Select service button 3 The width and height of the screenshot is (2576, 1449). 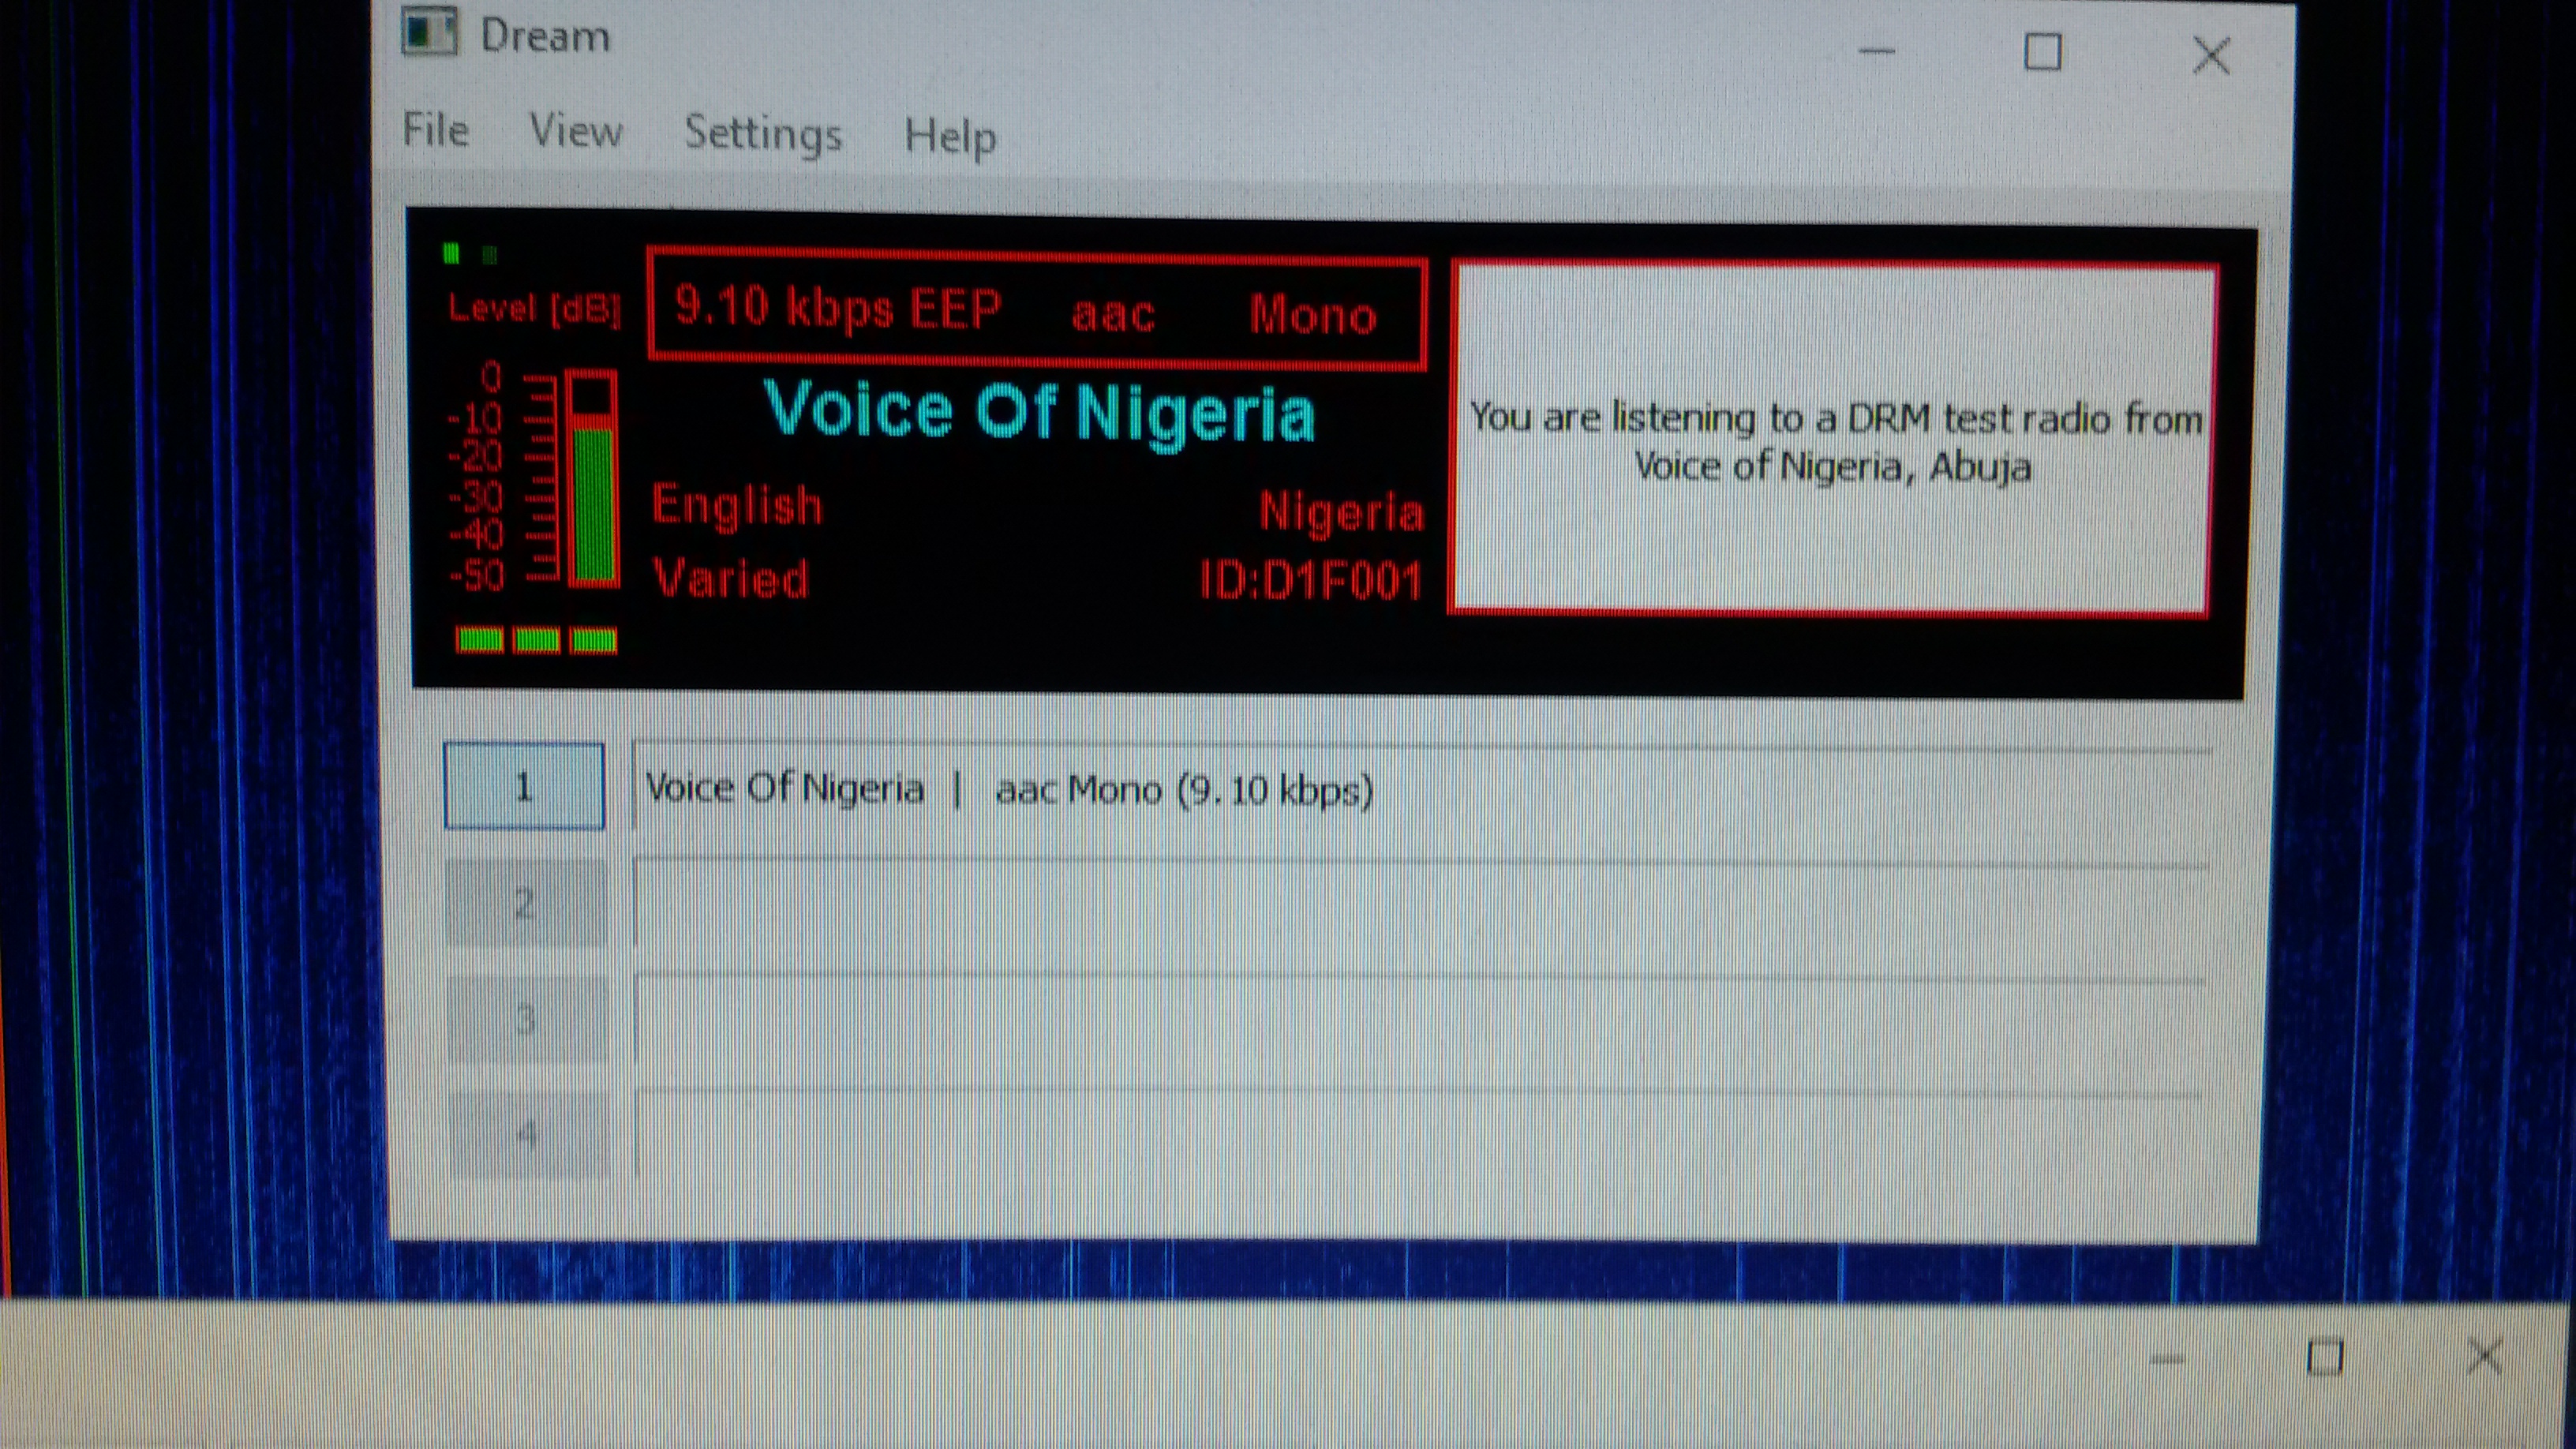tap(527, 1020)
